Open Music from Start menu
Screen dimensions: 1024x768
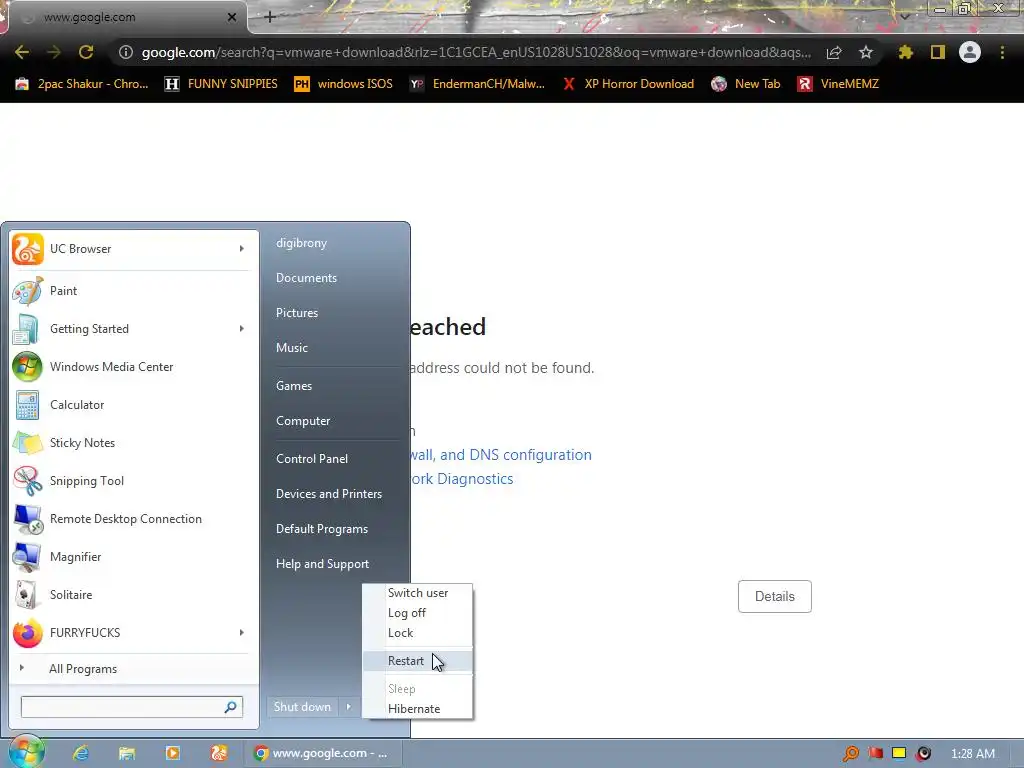(x=292, y=347)
